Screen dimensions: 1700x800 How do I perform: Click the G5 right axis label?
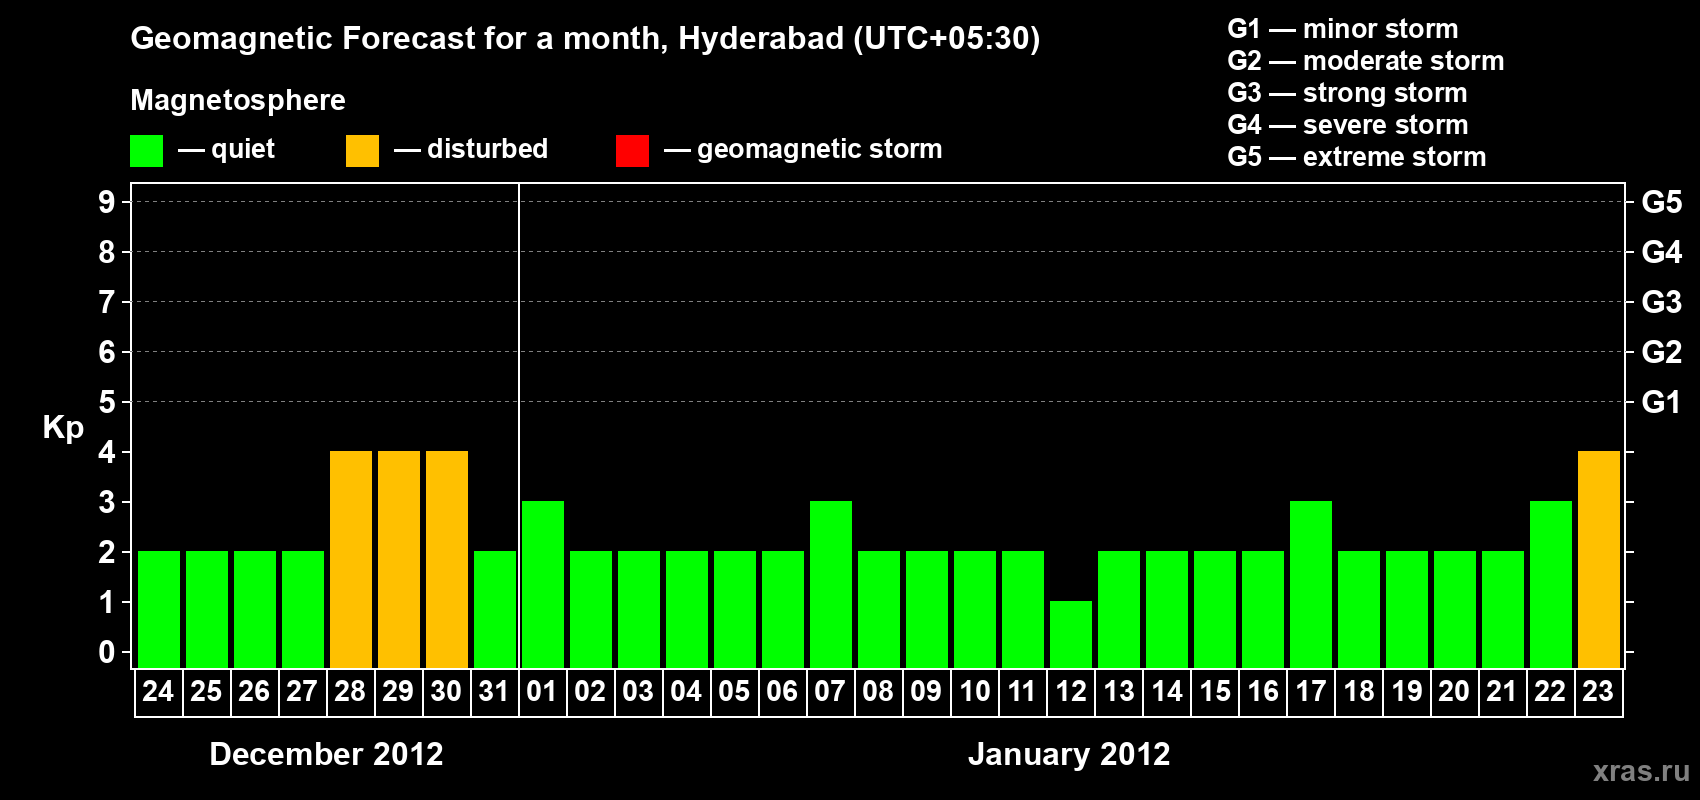1662,203
